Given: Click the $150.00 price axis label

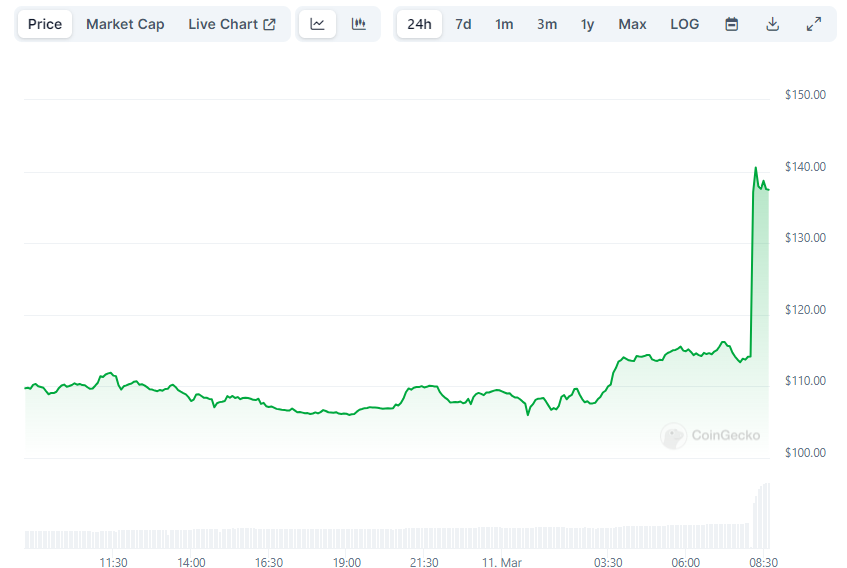Looking at the screenshot, I should click(x=805, y=95).
